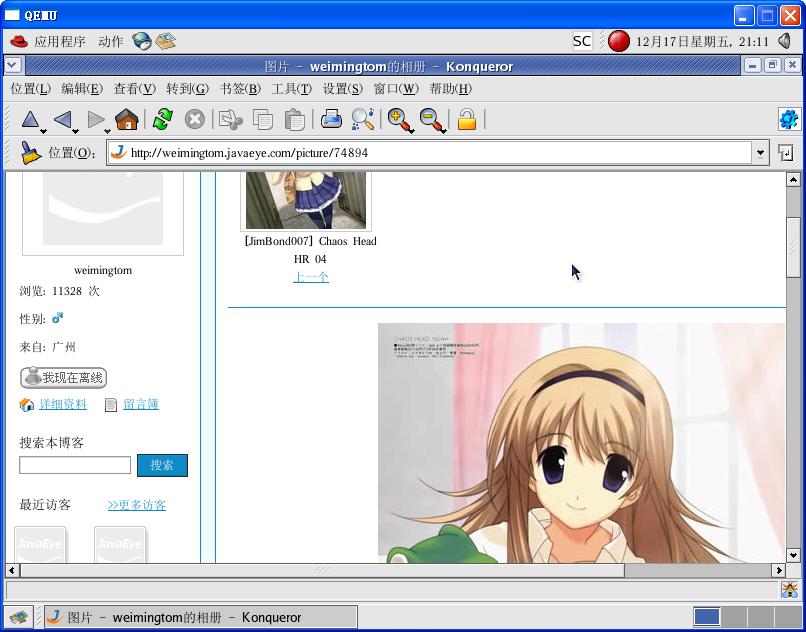Screen dimensions: 806x632
Task: Open the 留言簿 guestbook link
Action: [140, 404]
